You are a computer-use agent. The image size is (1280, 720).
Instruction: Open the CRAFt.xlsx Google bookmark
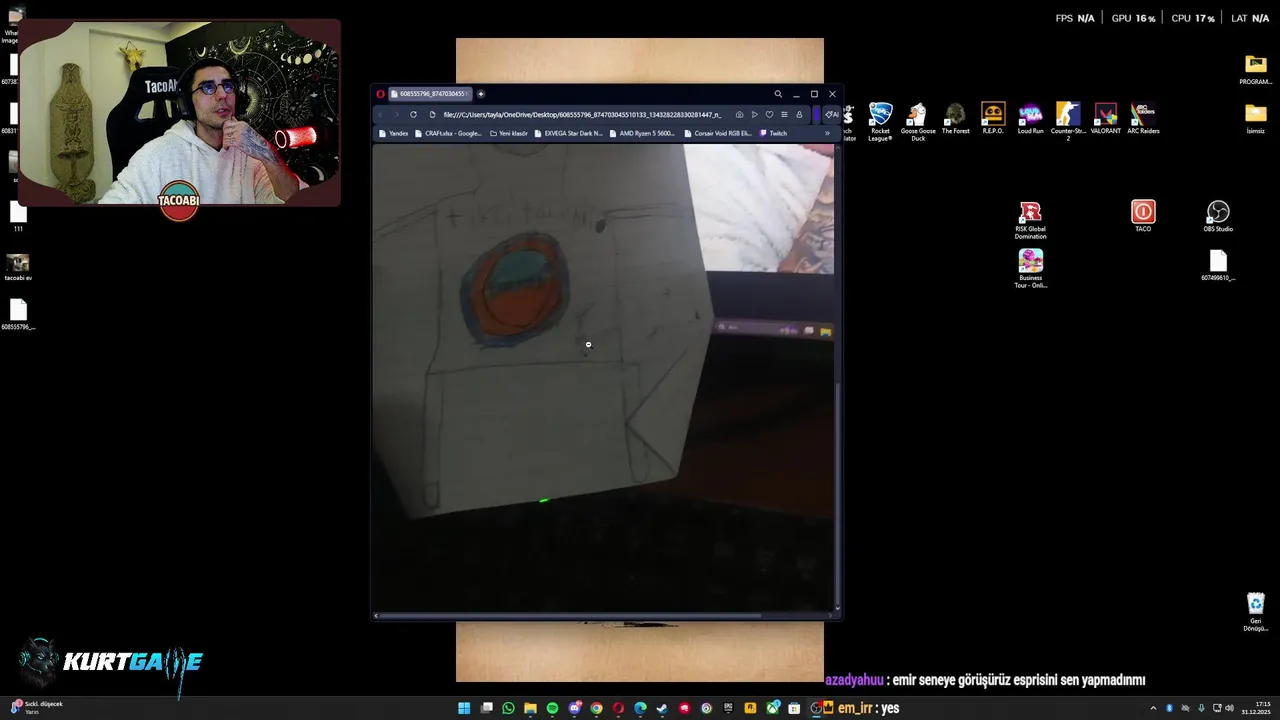coord(447,133)
